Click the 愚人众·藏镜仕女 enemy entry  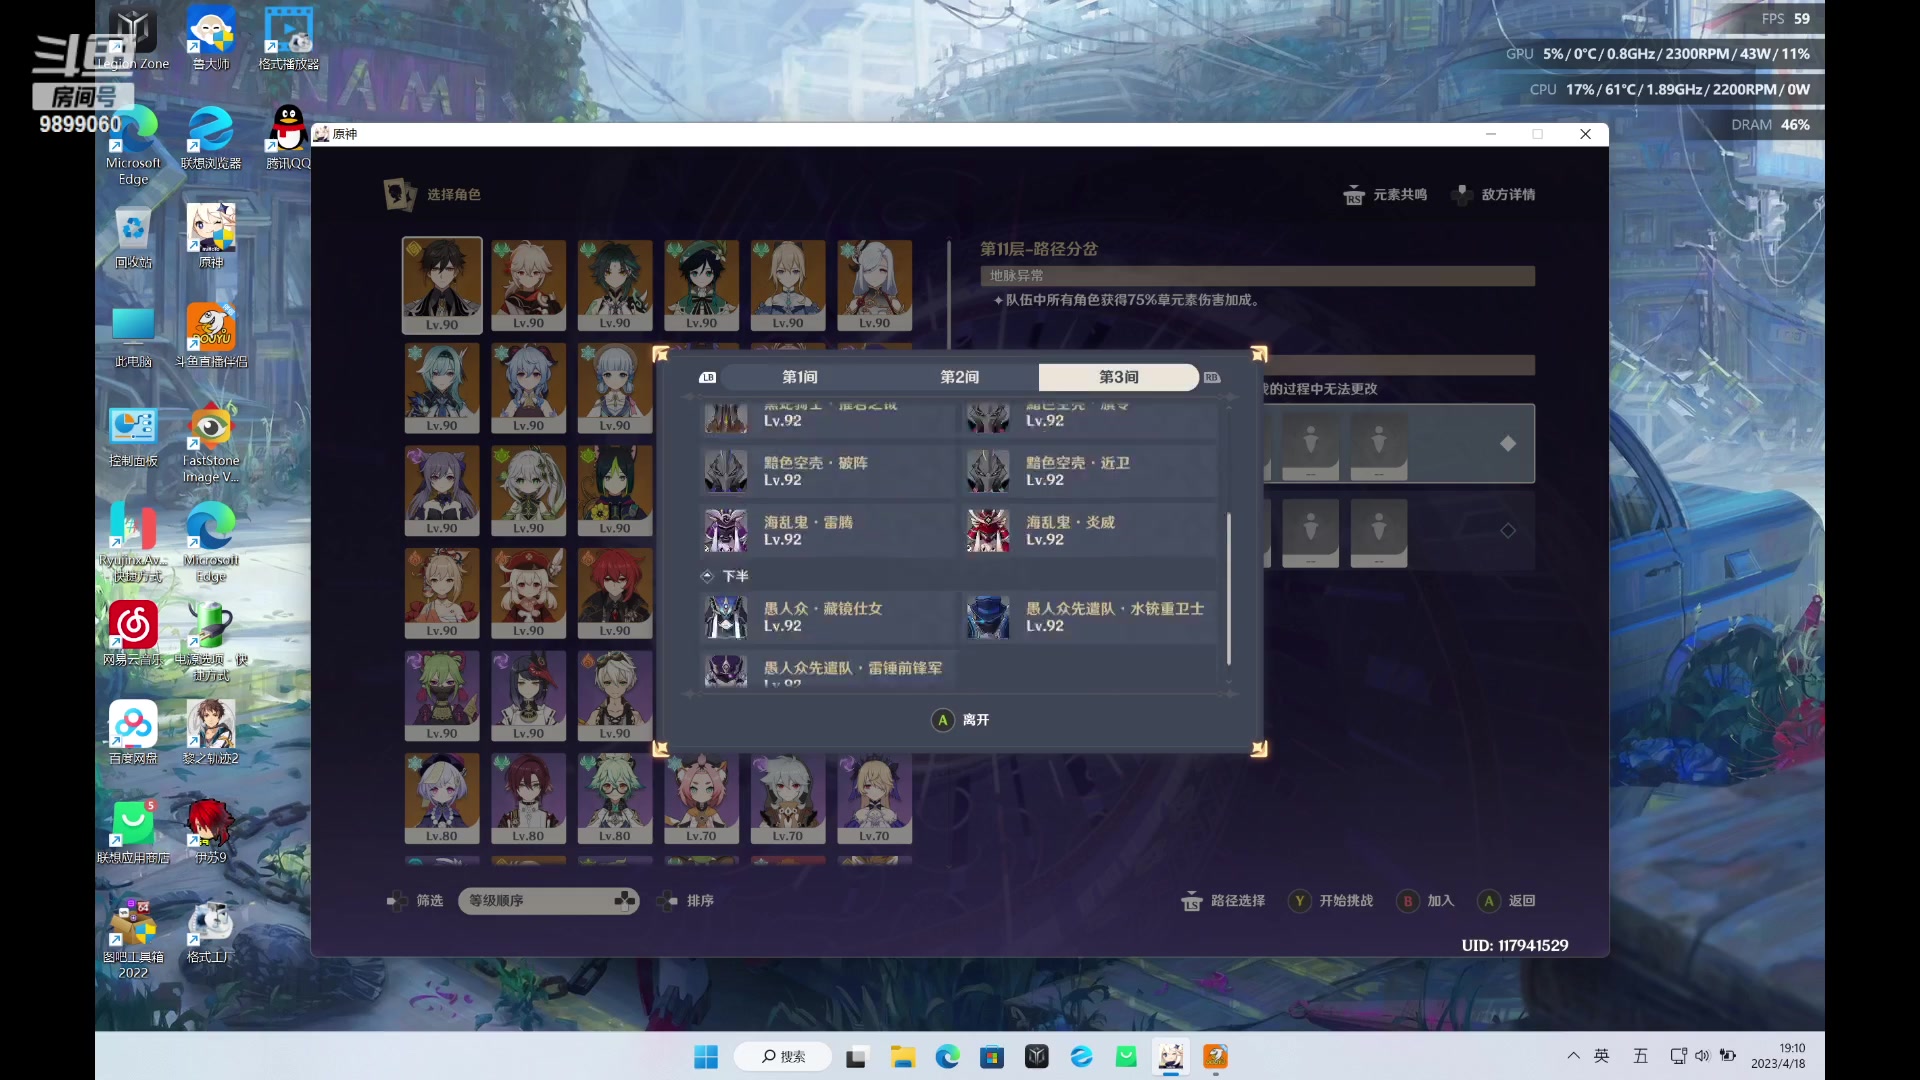coord(828,617)
